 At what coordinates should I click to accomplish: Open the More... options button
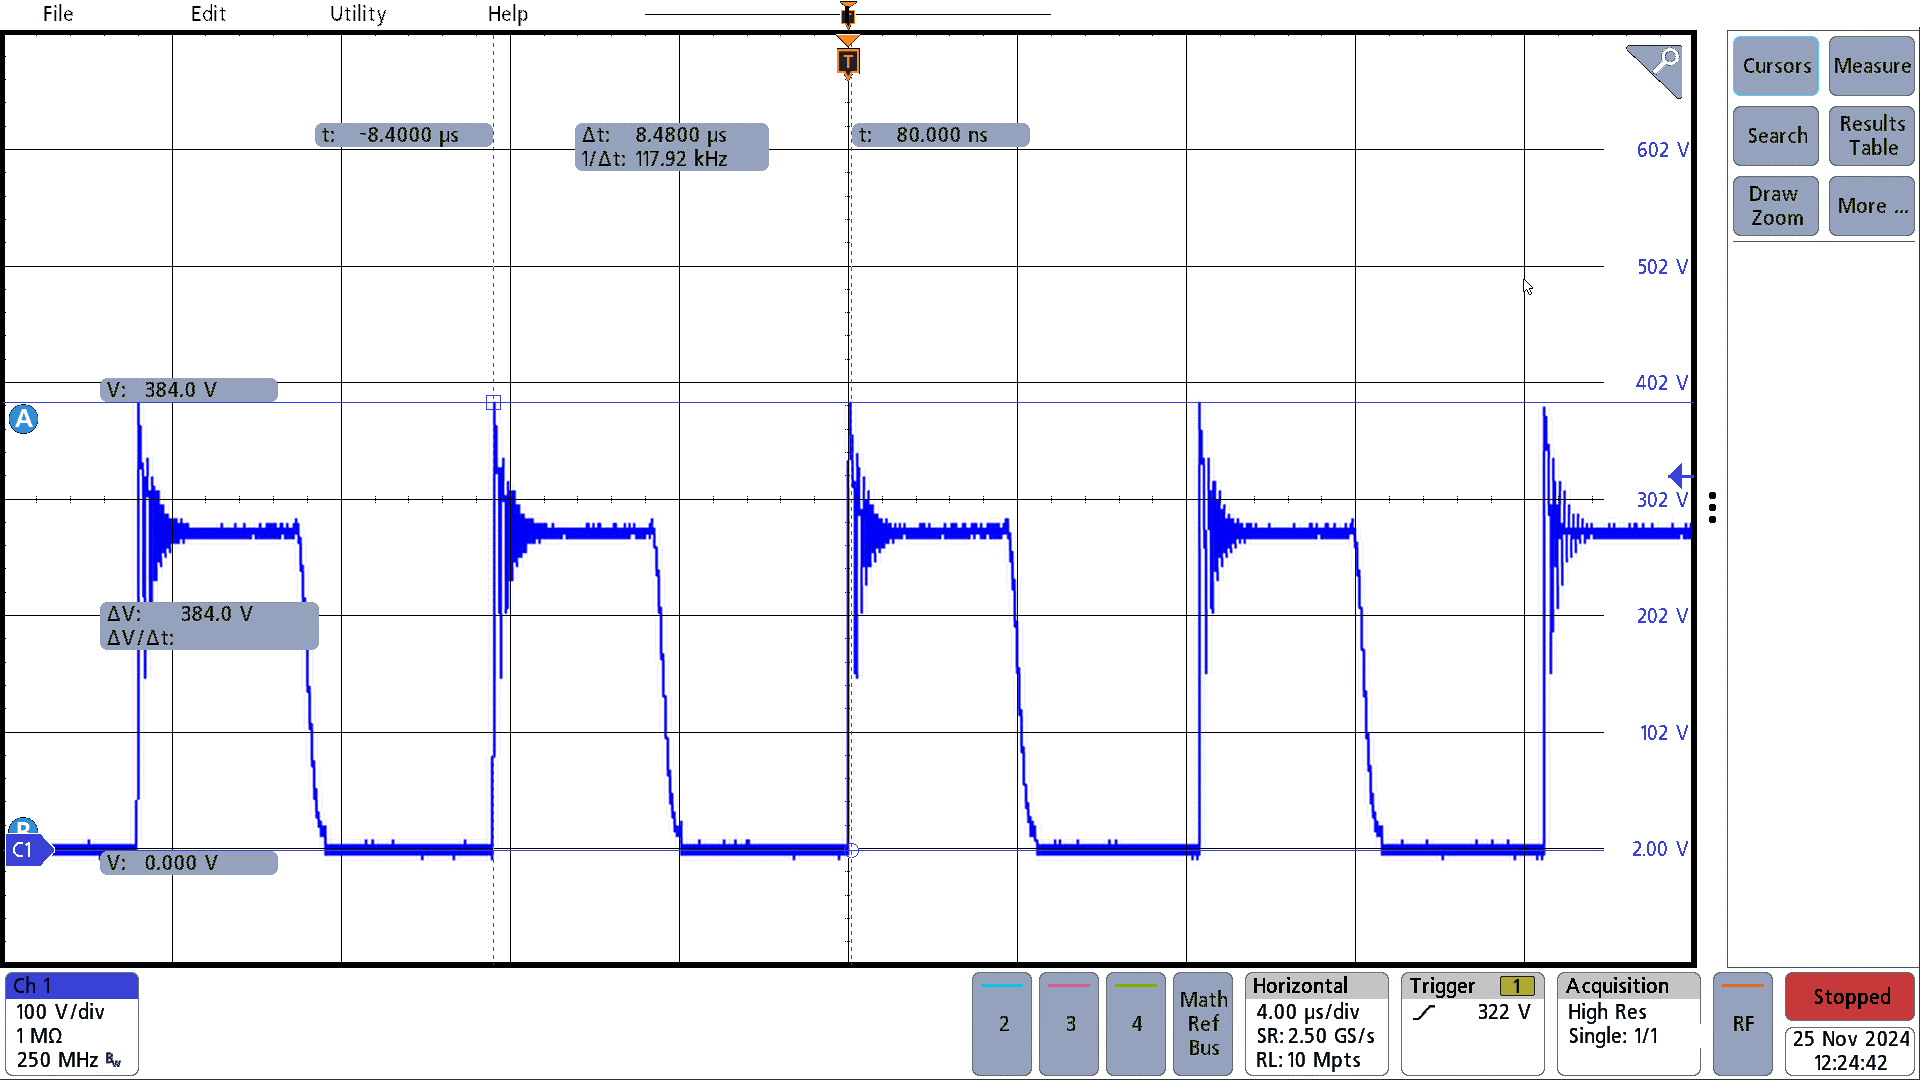[x=1872, y=206]
